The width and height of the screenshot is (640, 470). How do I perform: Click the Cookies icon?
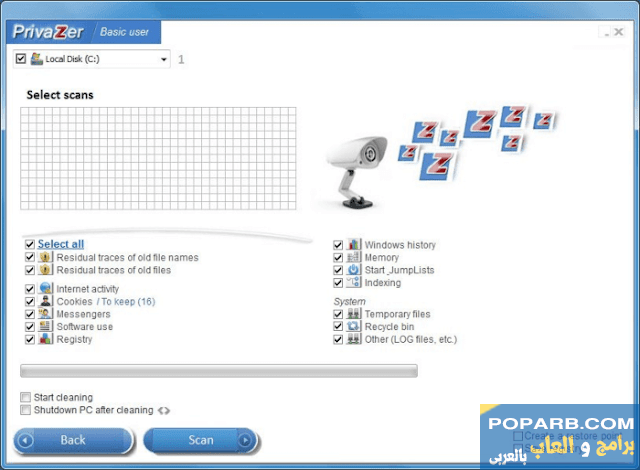(x=44, y=301)
